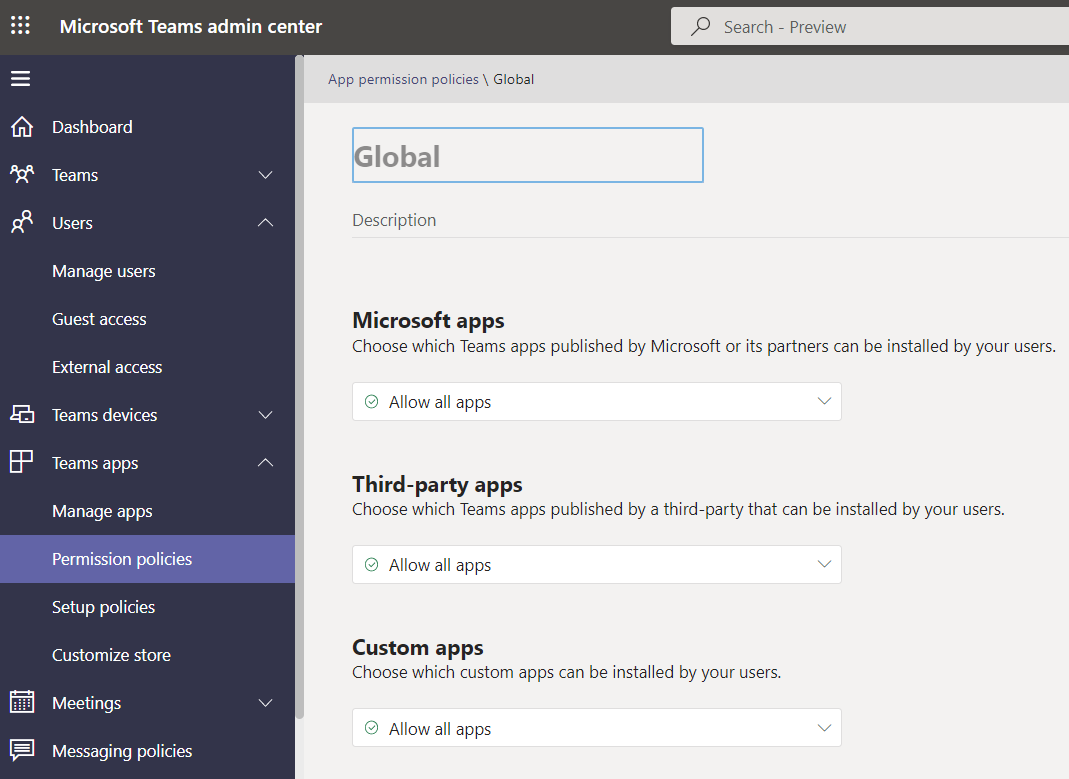The width and height of the screenshot is (1069, 779).
Task: Click the Teams sidebar icon
Action: click(20, 175)
